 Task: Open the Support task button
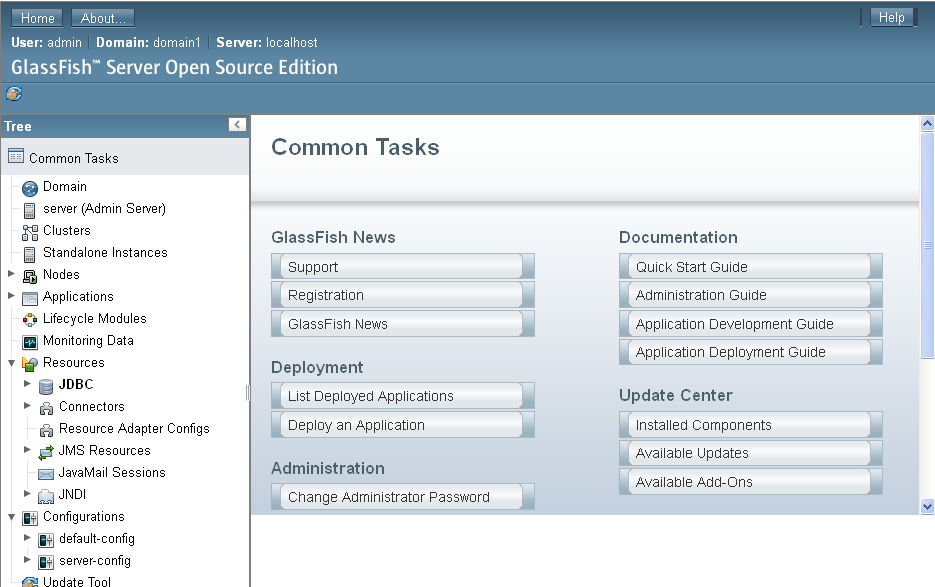(x=403, y=266)
